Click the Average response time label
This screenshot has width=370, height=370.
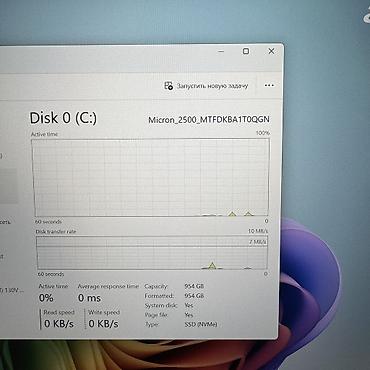point(108,286)
